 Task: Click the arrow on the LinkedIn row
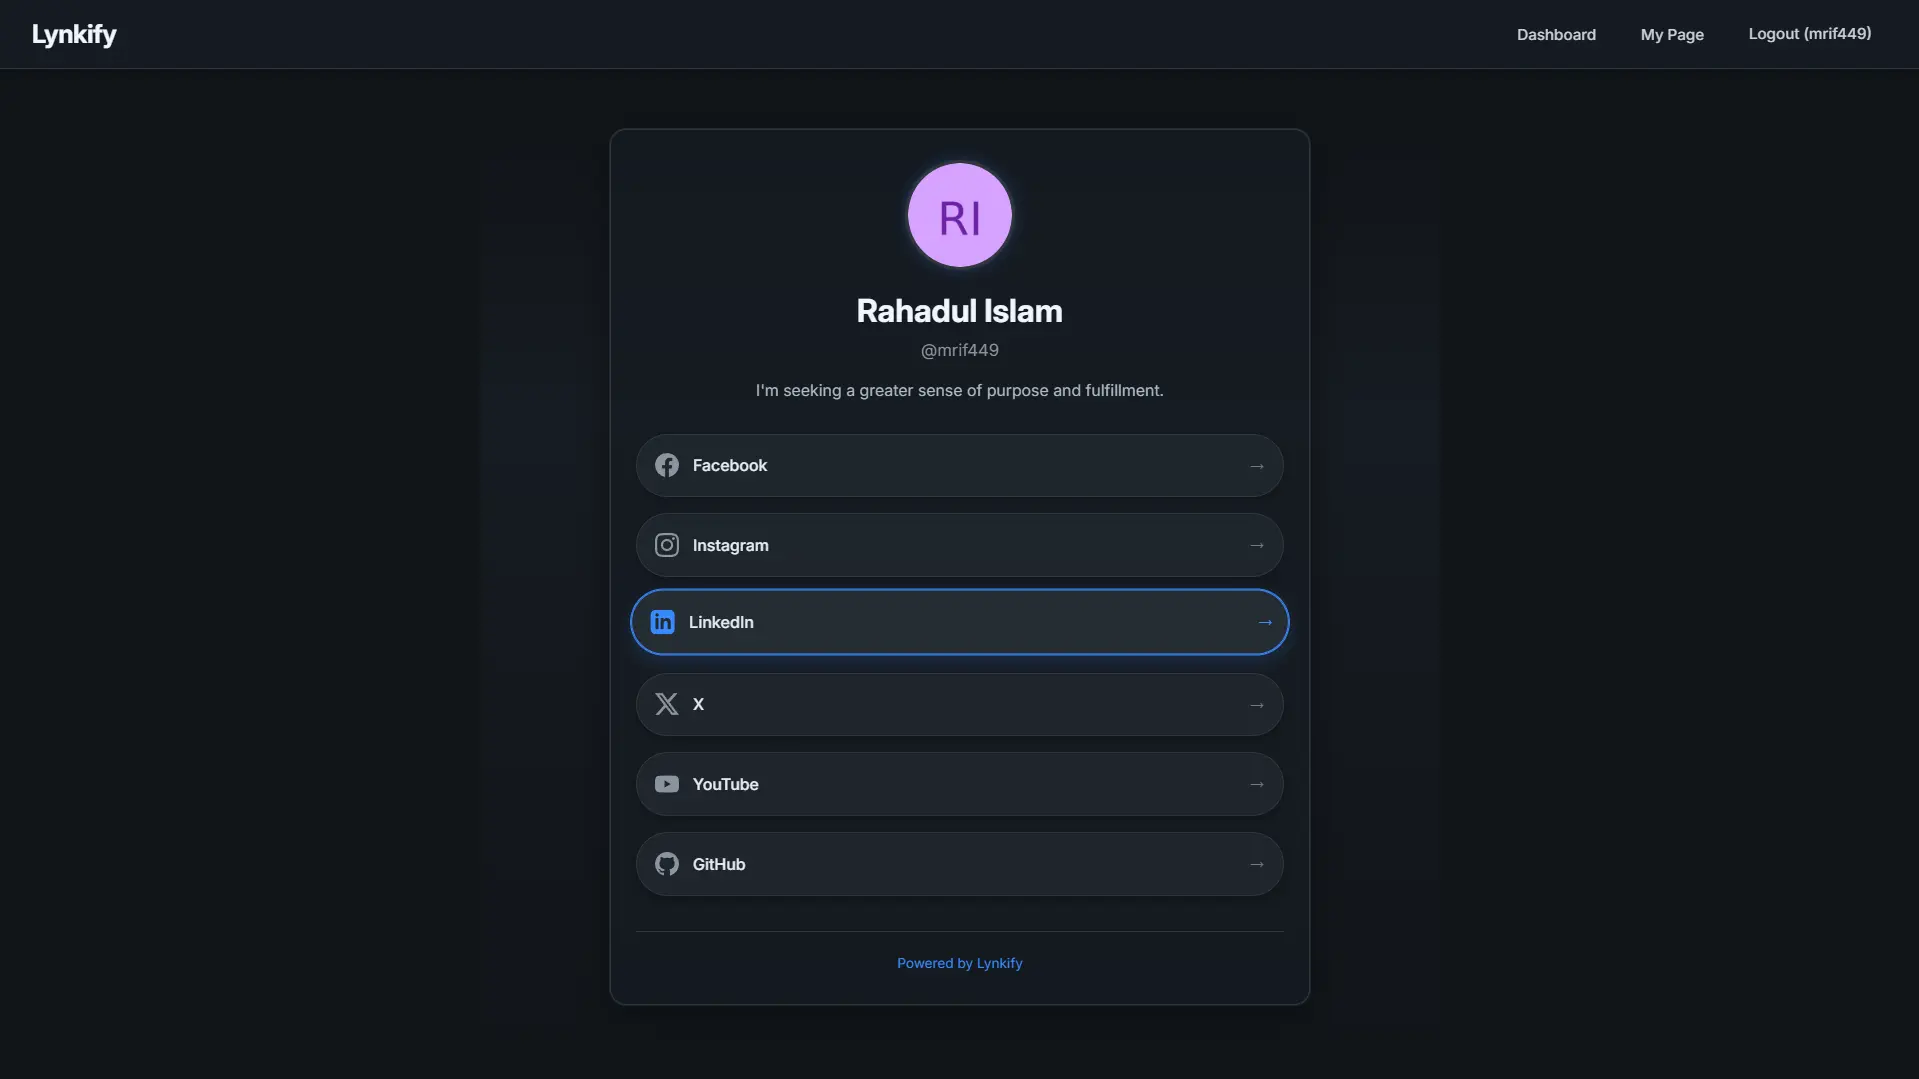click(1264, 622)
